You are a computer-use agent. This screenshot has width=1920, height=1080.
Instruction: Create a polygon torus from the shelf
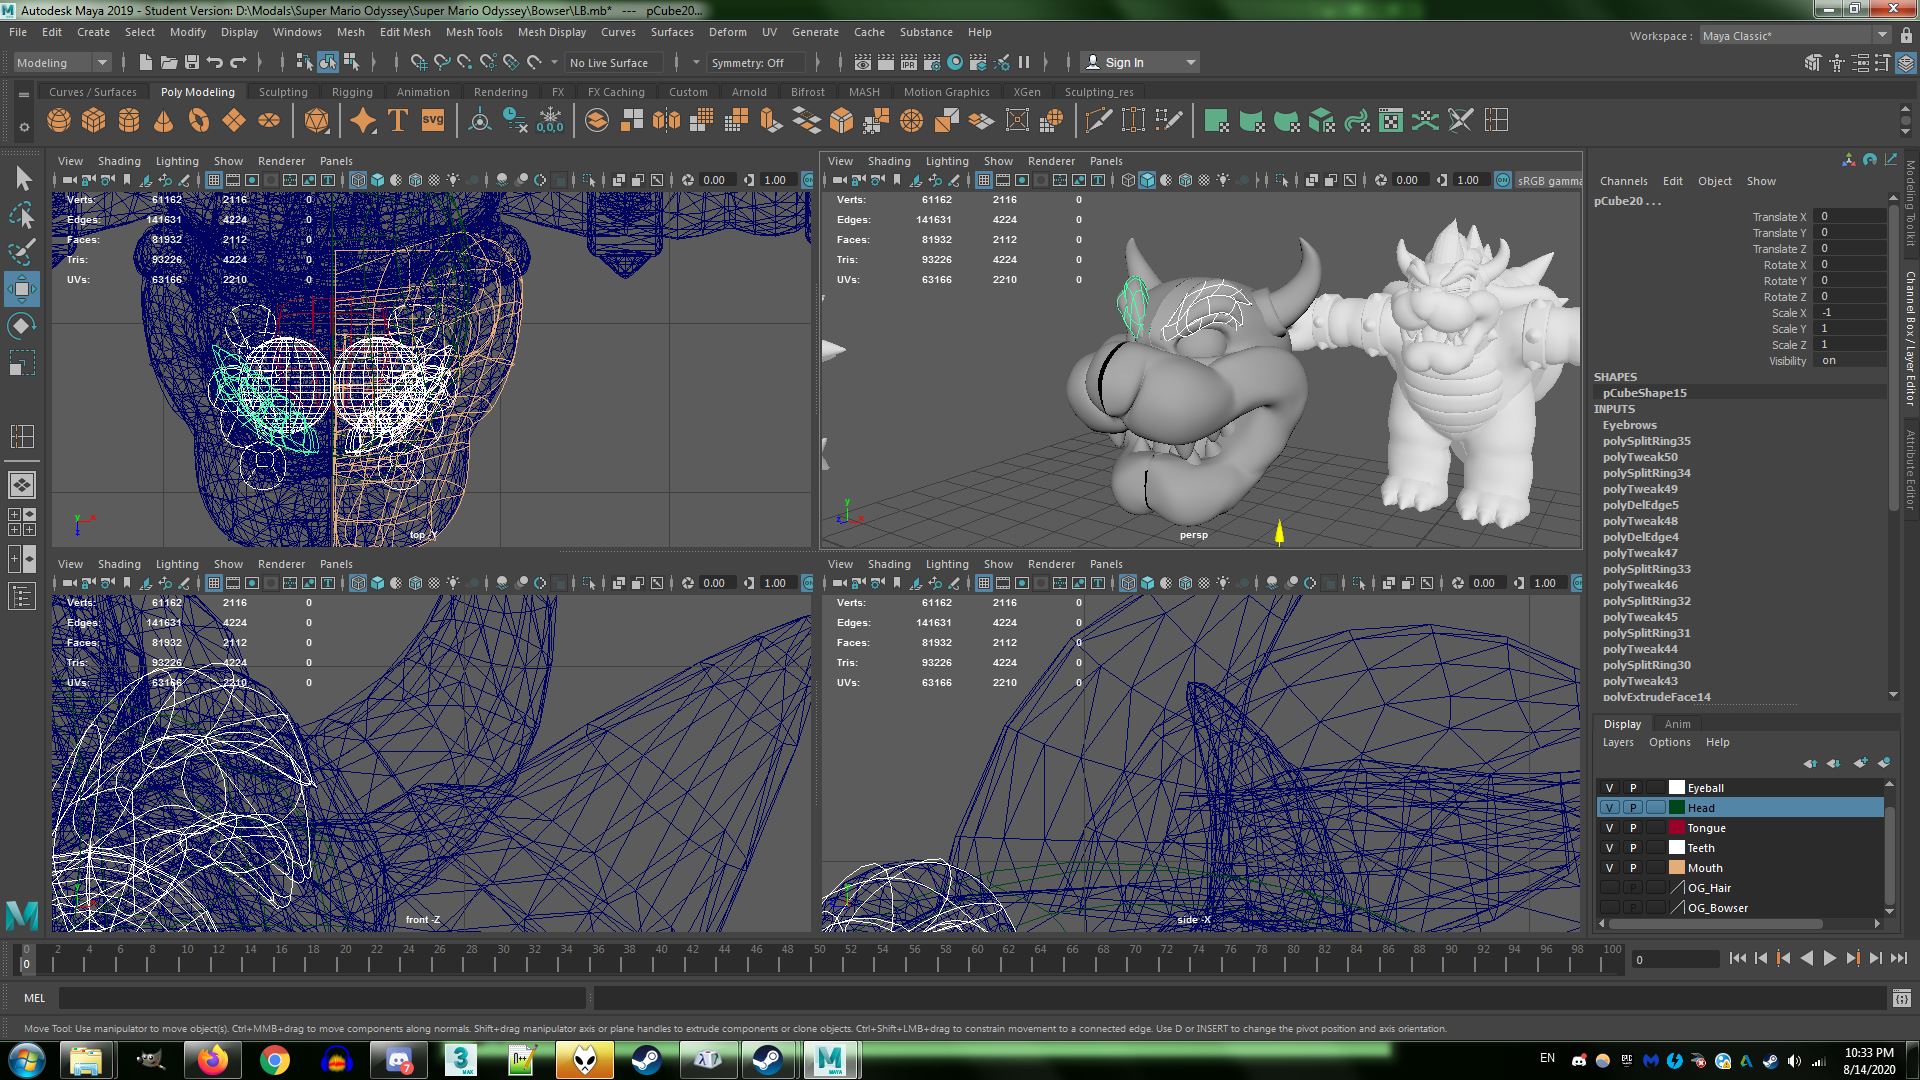pyautogui.click(x=199, y=121)
